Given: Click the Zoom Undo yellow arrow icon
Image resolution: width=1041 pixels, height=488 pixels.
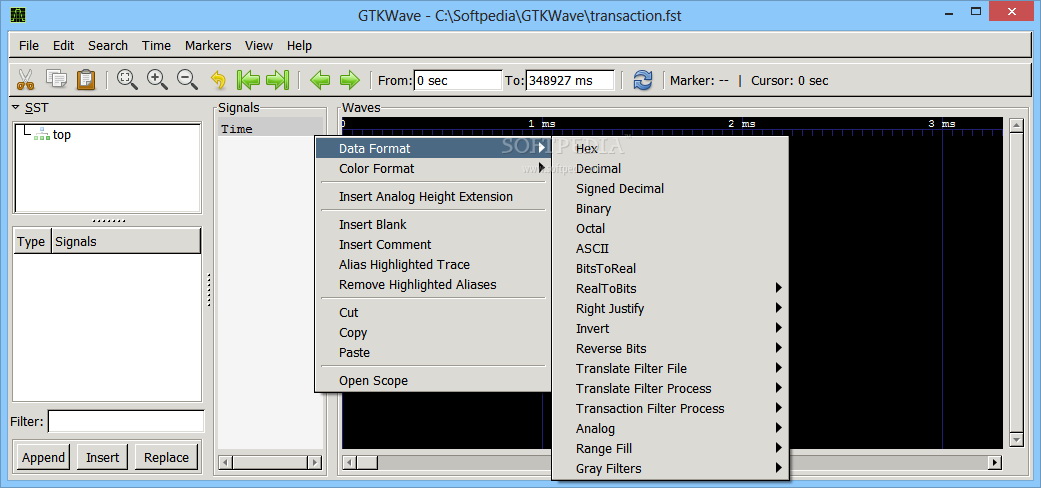Looking at the screenshot, I should point(218,80).
